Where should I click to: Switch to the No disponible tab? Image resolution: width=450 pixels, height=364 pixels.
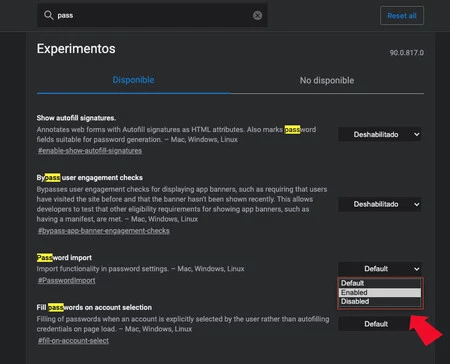coord(327,80)
